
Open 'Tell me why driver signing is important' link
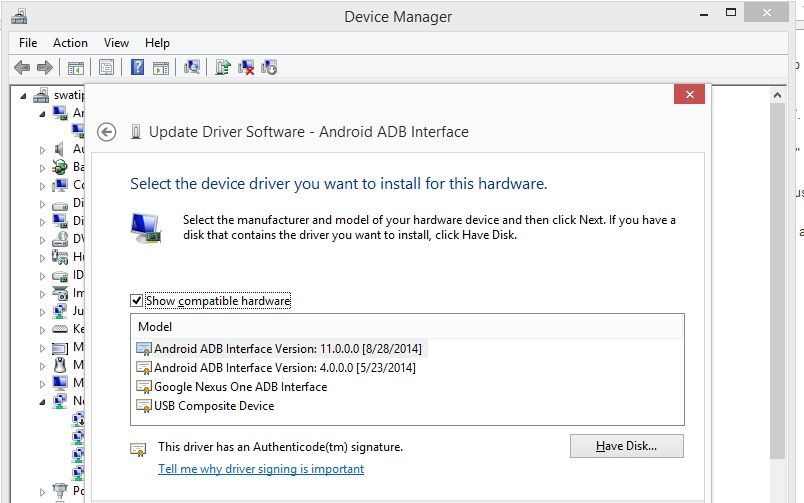pos(261,469)
